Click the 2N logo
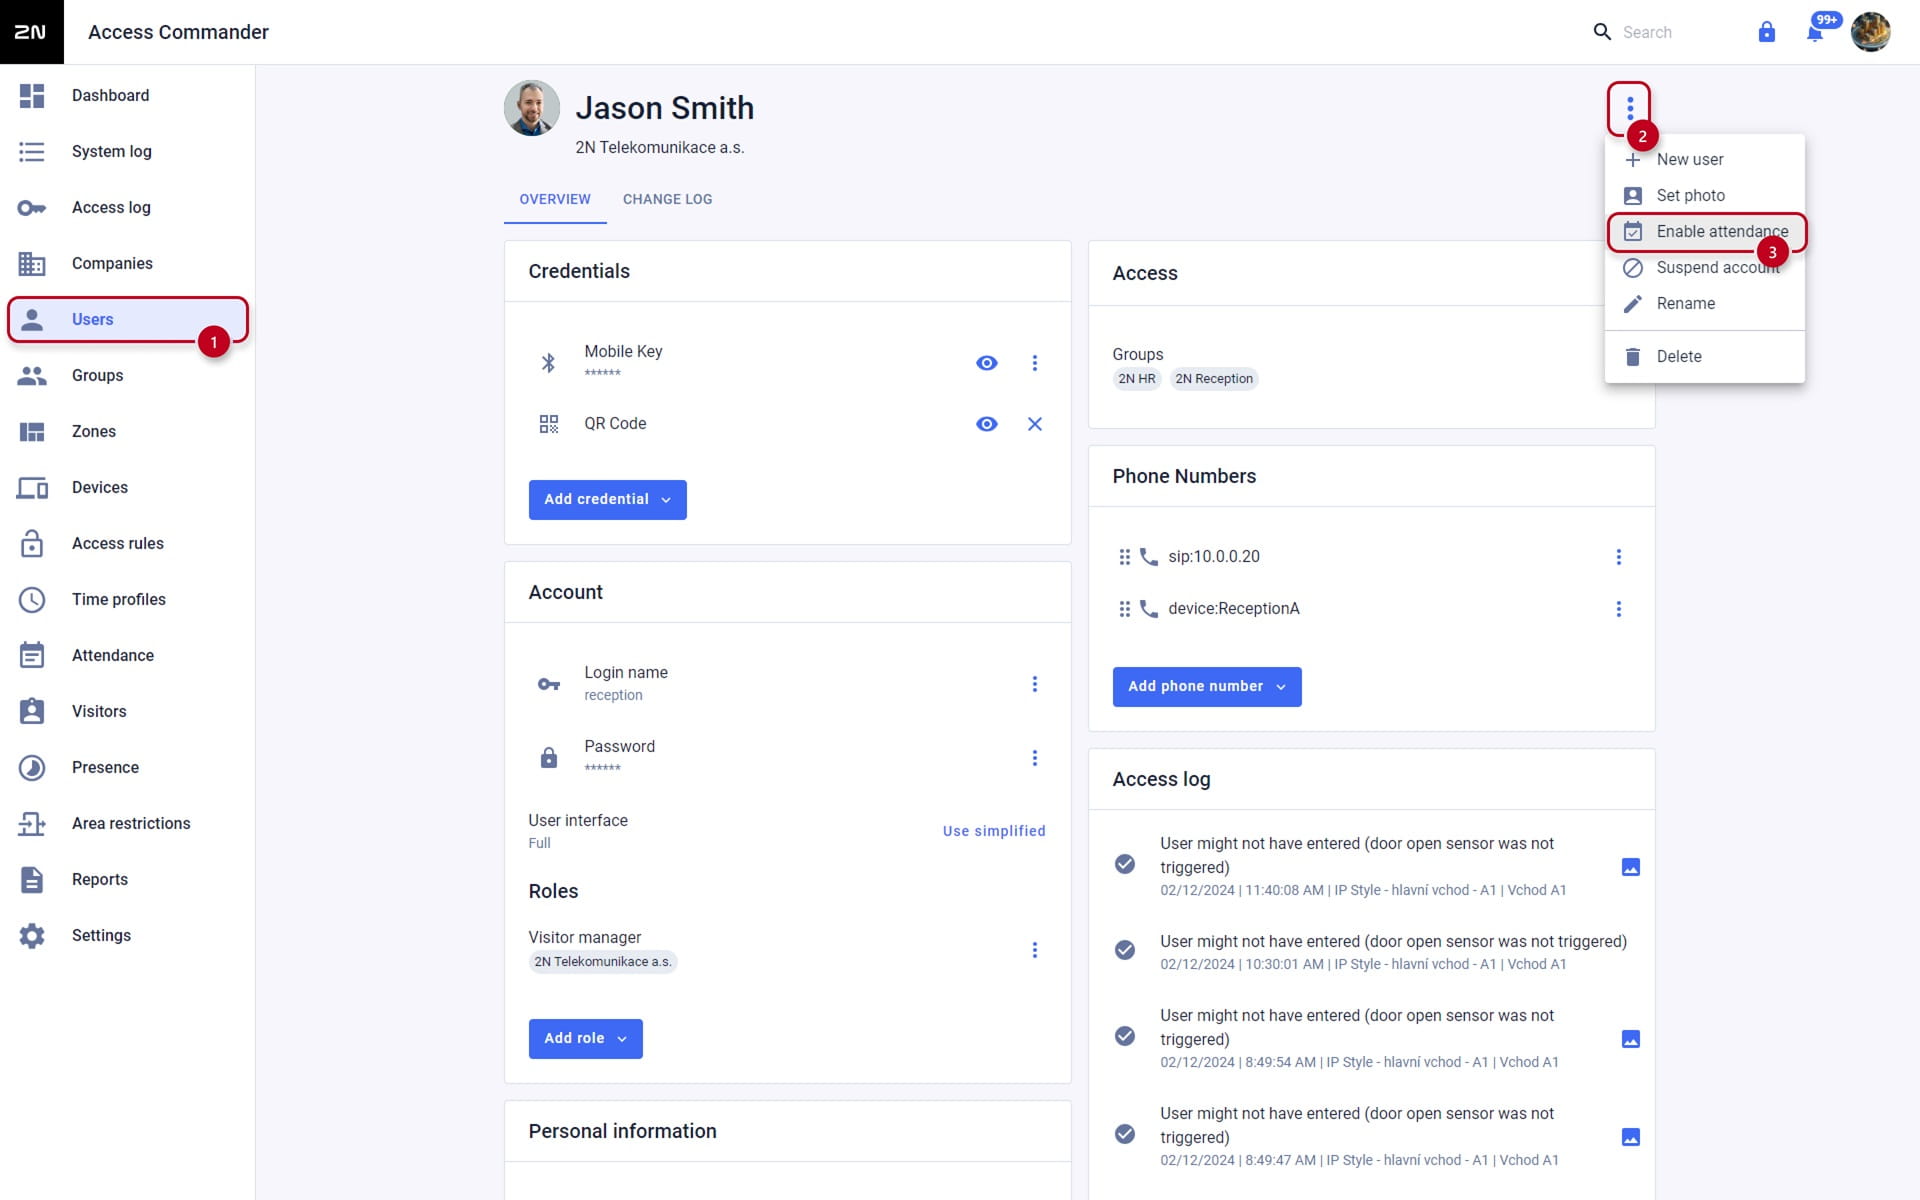 (x=32, y=32)
